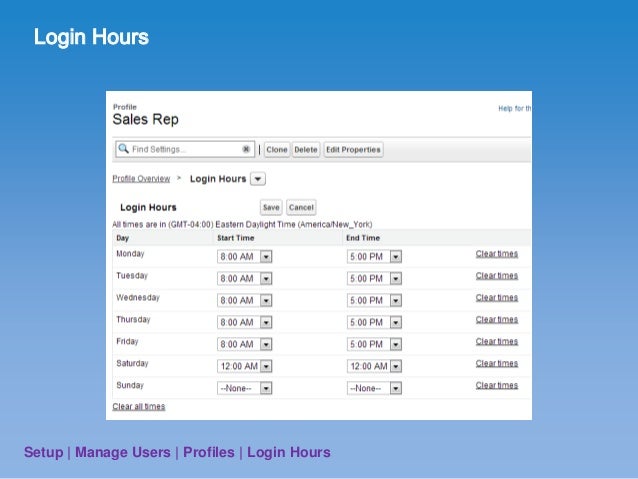
Task: Click the Day column header
Action: coord(122,238)
